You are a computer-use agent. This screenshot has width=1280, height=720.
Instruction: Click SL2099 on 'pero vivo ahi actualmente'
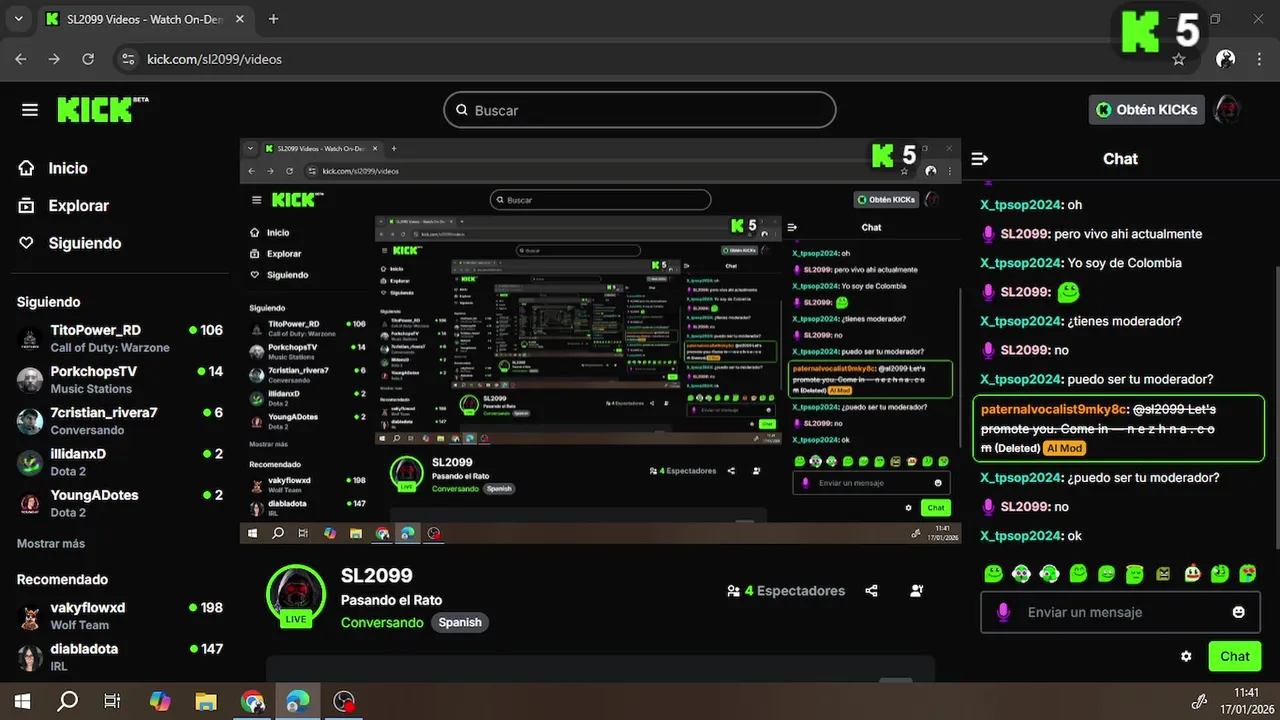coord(1025,234)
